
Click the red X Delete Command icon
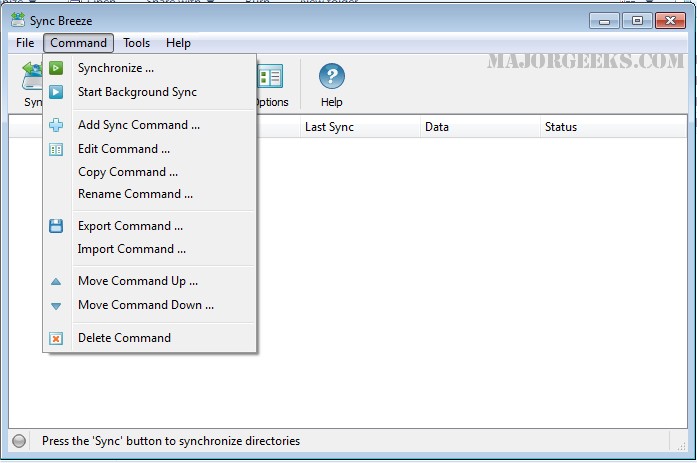[x=56, y=339]
